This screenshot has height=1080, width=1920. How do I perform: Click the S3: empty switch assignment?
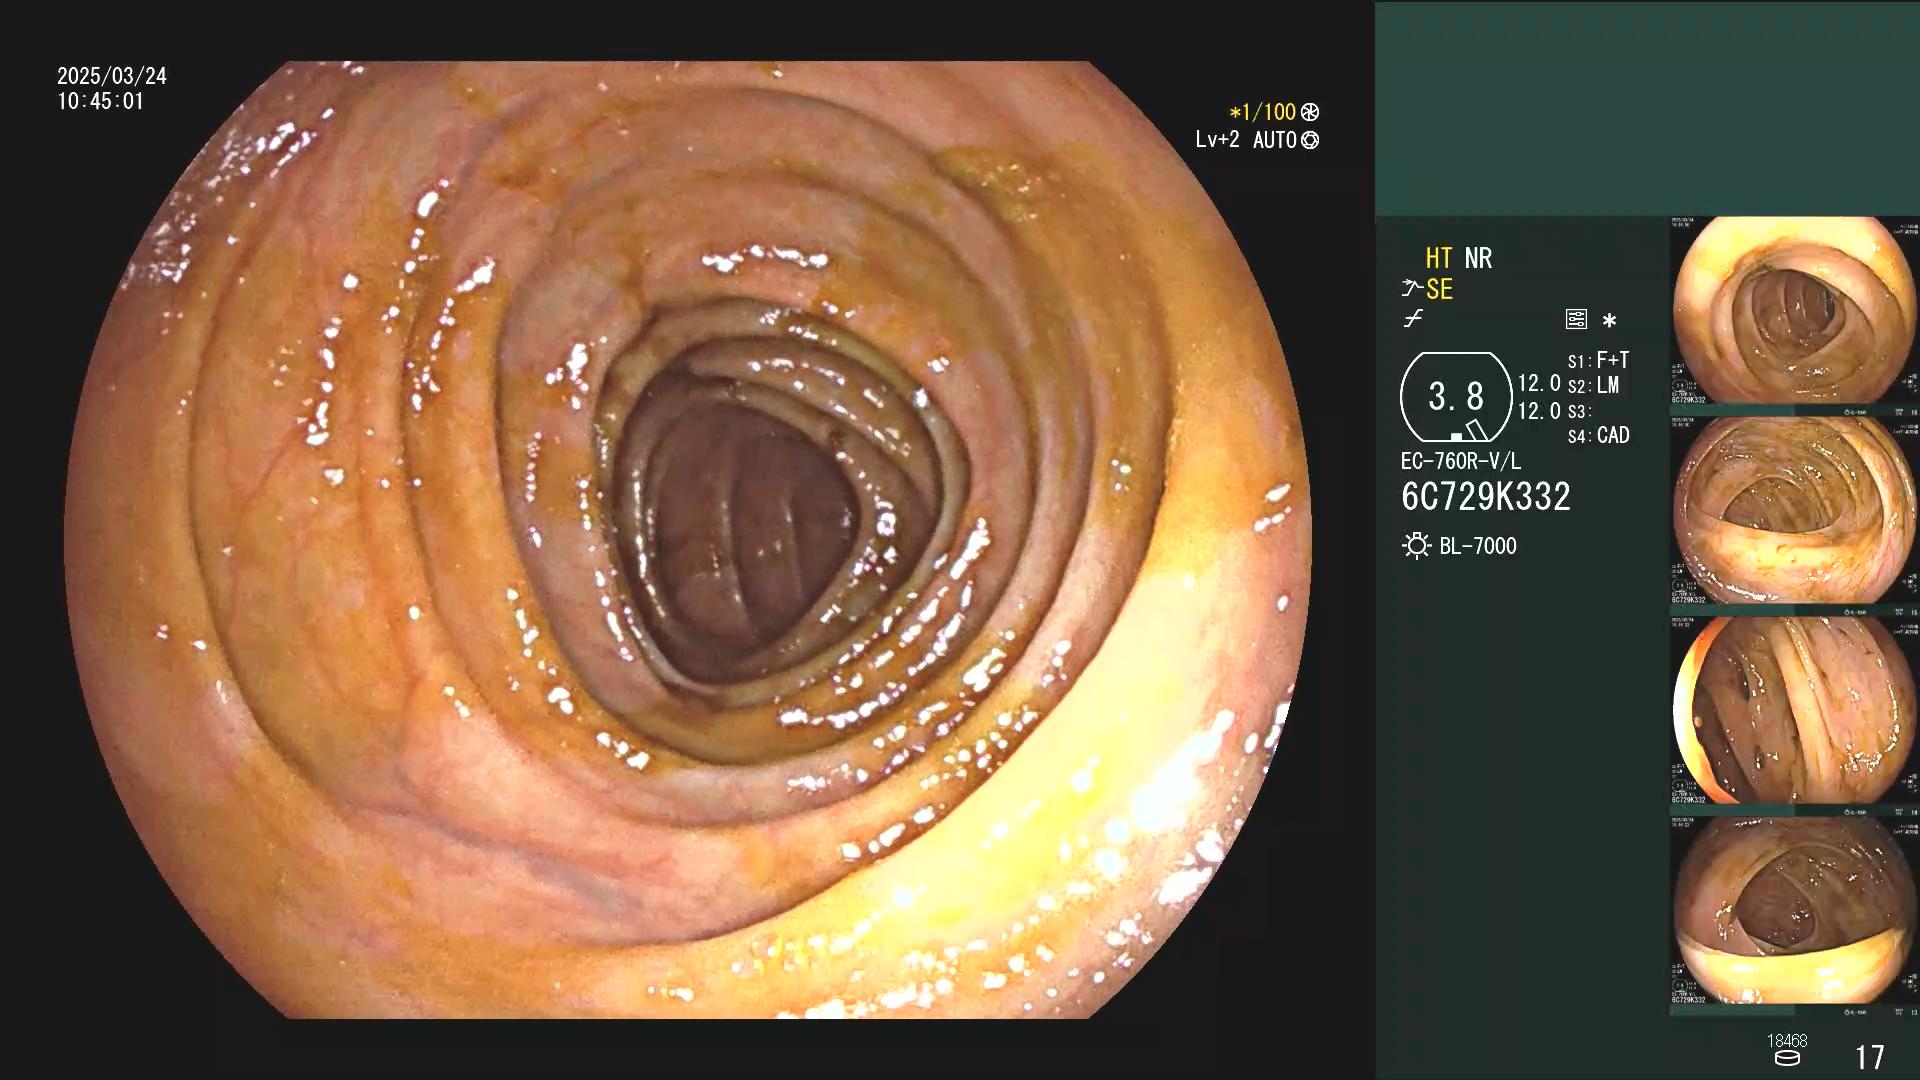point(1579,411)
